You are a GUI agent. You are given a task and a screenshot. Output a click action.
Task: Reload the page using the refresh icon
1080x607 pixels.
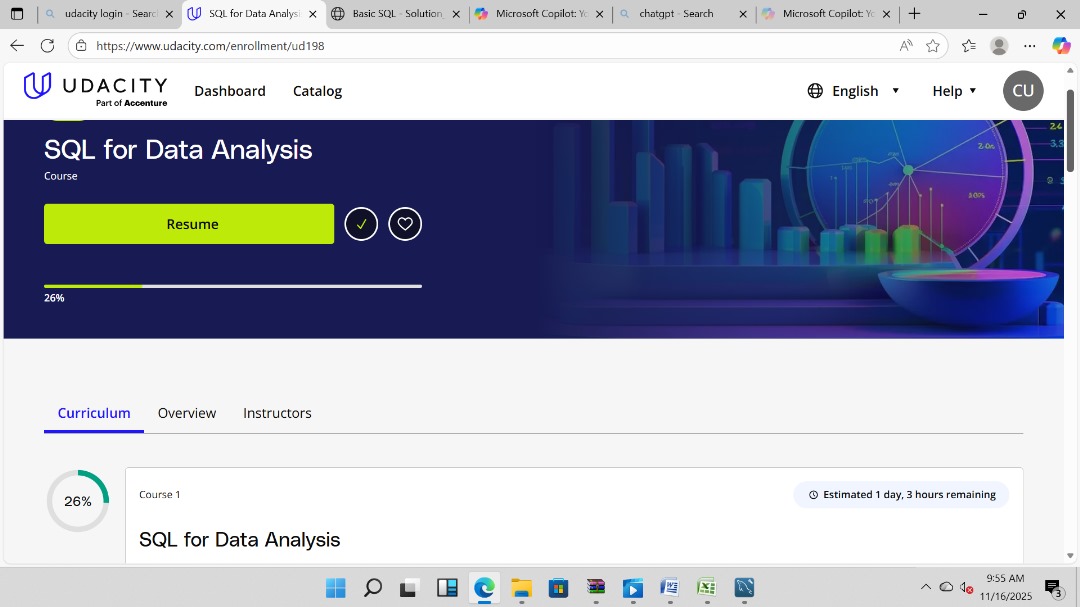47,45
